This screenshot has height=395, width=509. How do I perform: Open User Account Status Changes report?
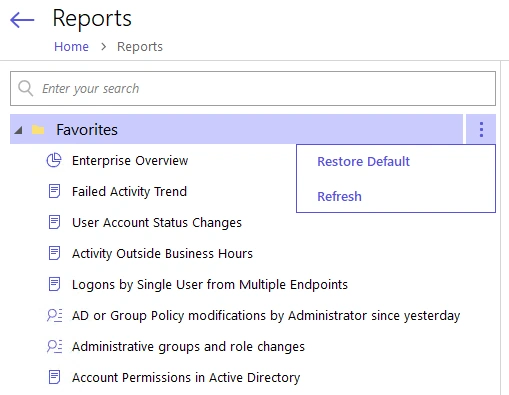pos(157,223)
